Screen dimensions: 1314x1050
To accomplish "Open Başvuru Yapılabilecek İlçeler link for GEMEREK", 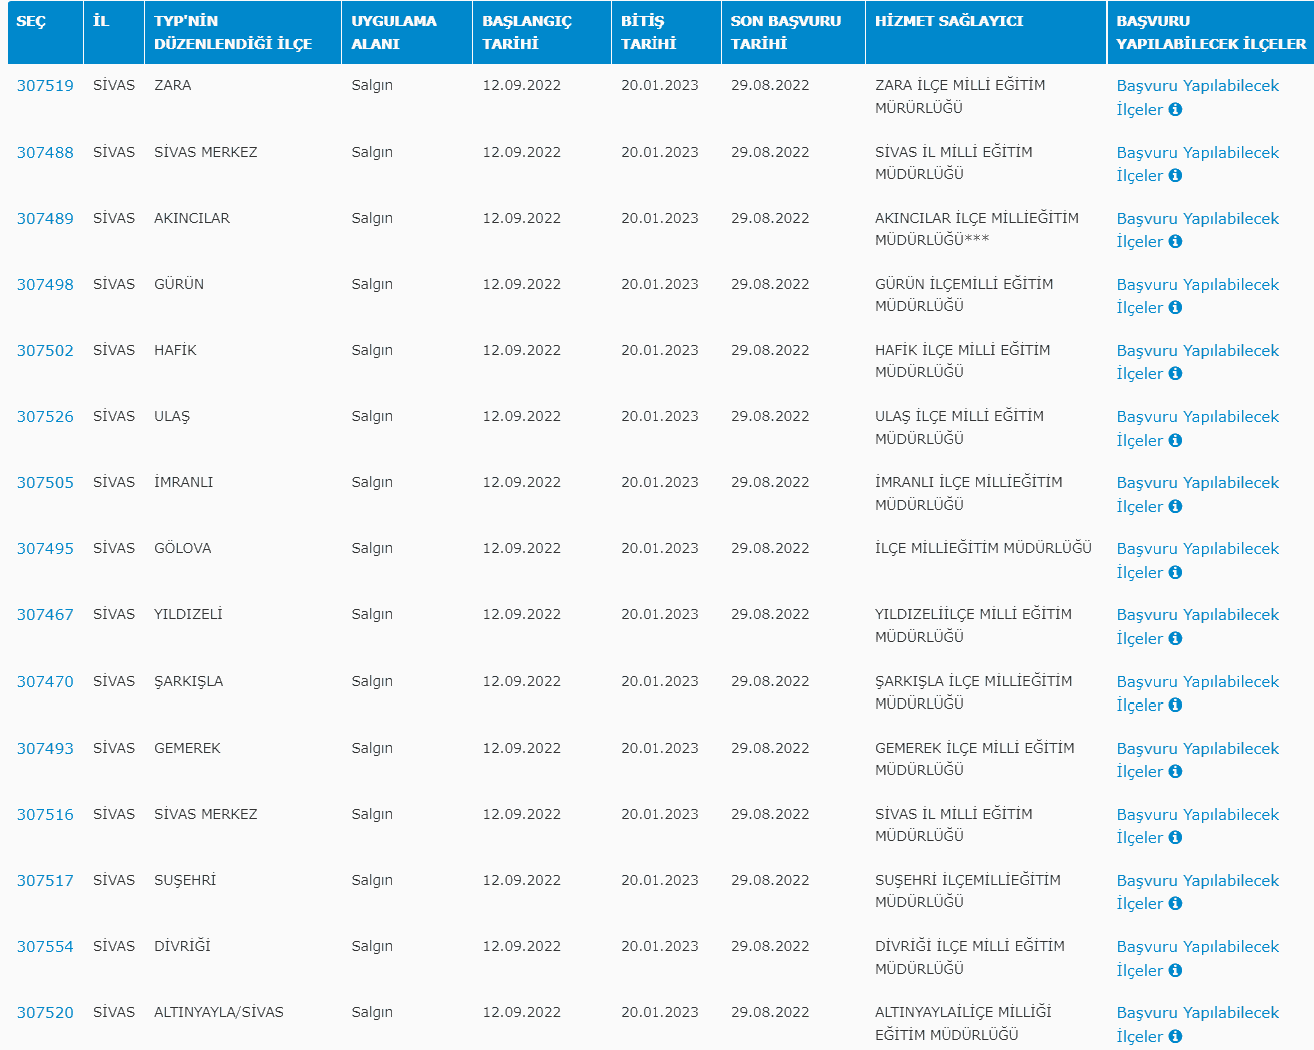I will coord(1197,749).
